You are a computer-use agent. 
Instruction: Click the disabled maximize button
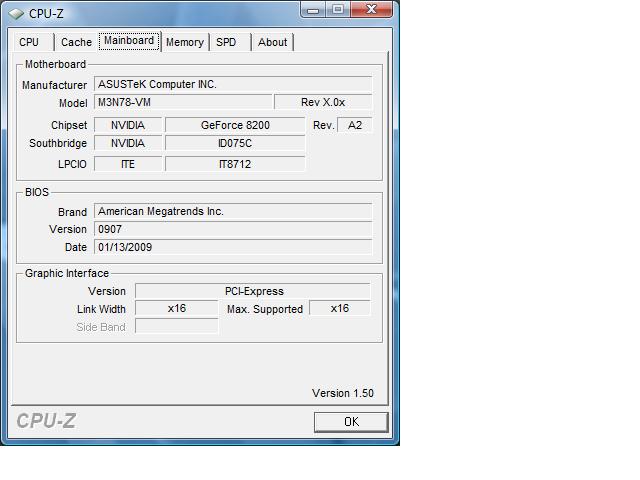[x=338, y=9]
